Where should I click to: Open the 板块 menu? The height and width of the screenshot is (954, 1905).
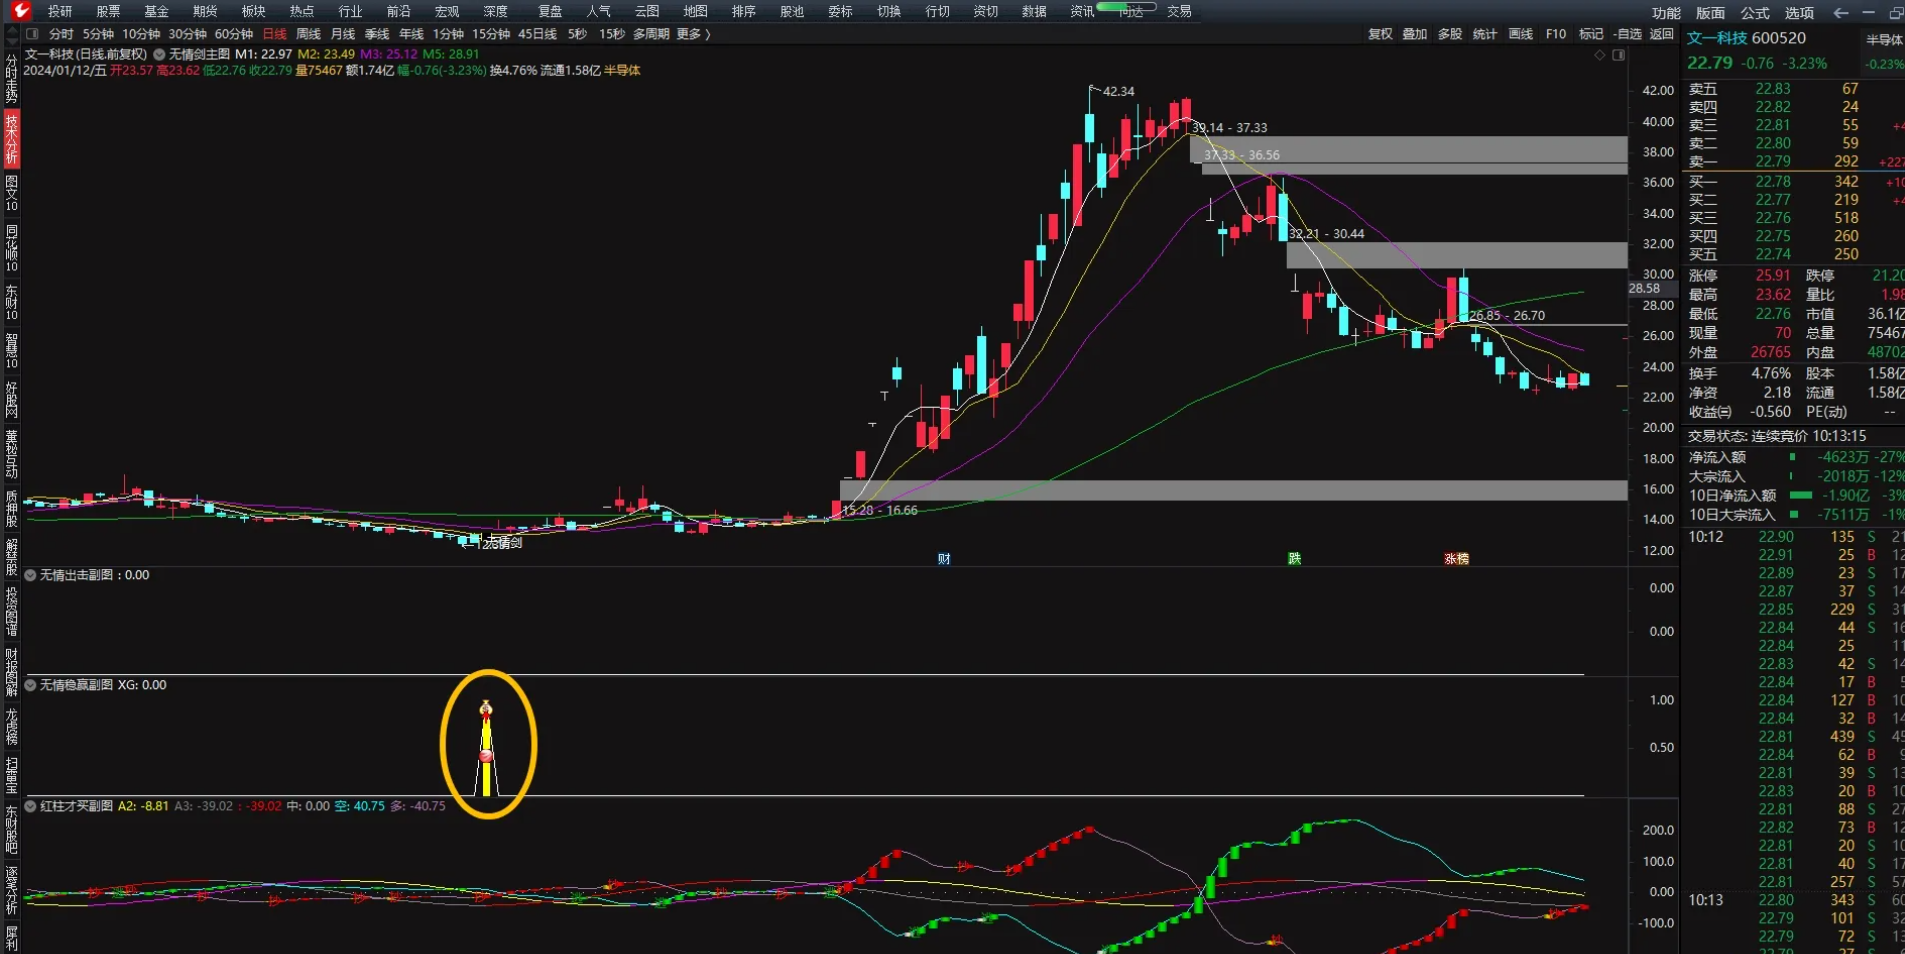pos(253,11)
